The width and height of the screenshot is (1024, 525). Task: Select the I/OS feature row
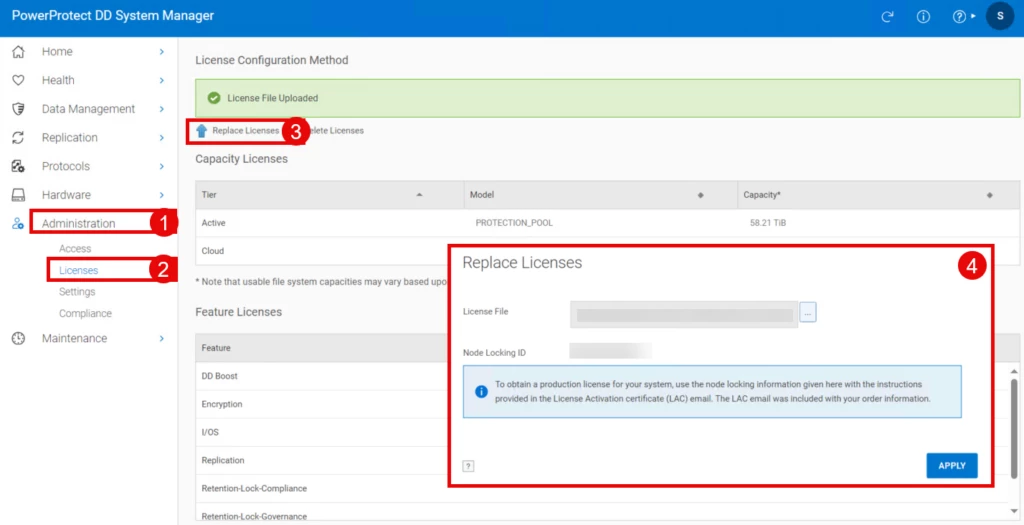pos(321,432)
